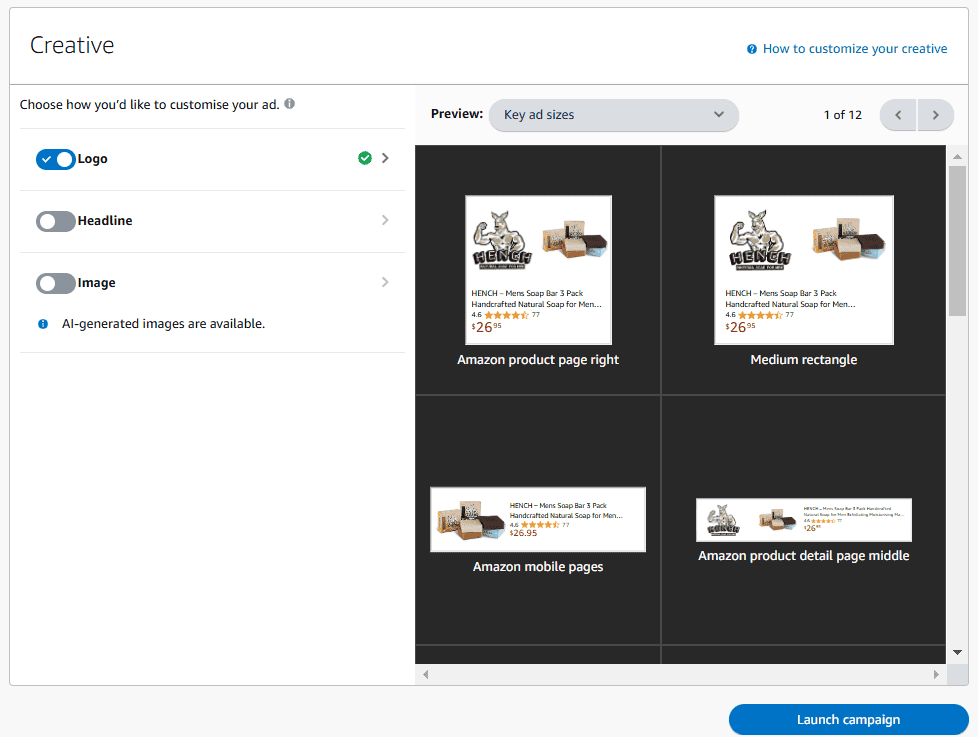
Task: Click the up arrow on the vertical preview scrollbar
Action: click(958, 155)
